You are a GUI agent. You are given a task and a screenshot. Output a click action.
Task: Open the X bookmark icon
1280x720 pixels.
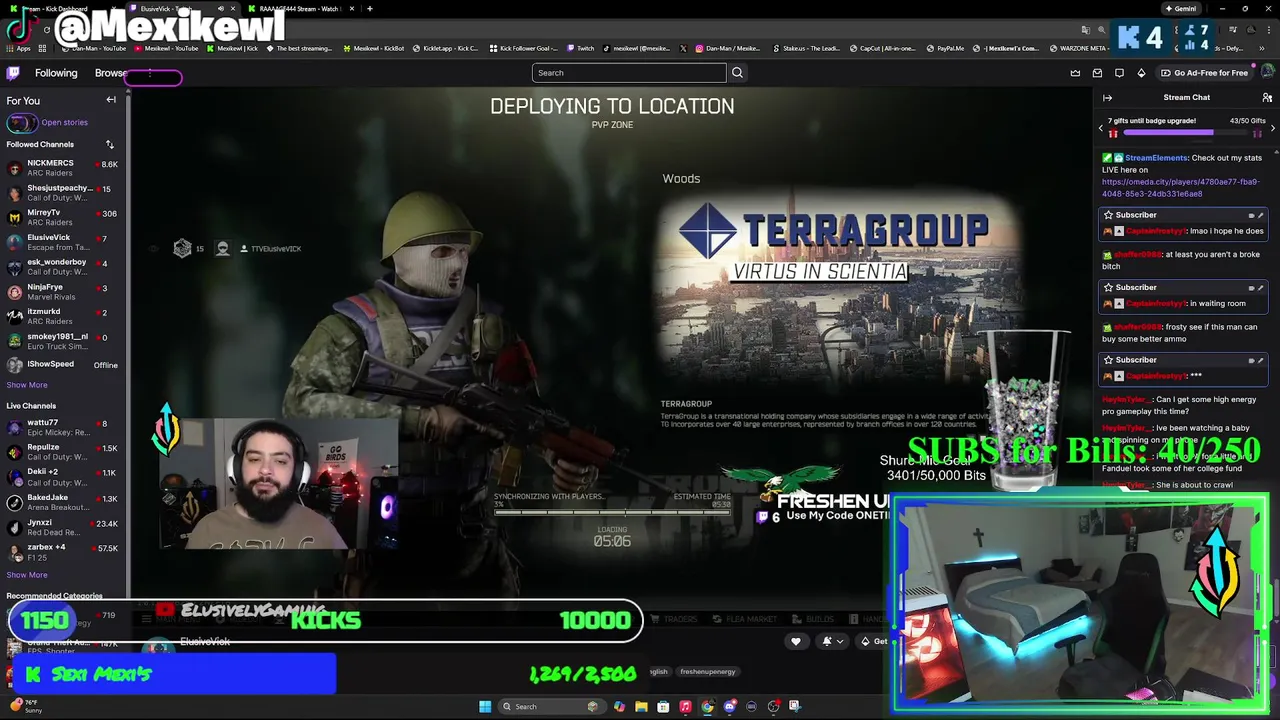point(683,48)
